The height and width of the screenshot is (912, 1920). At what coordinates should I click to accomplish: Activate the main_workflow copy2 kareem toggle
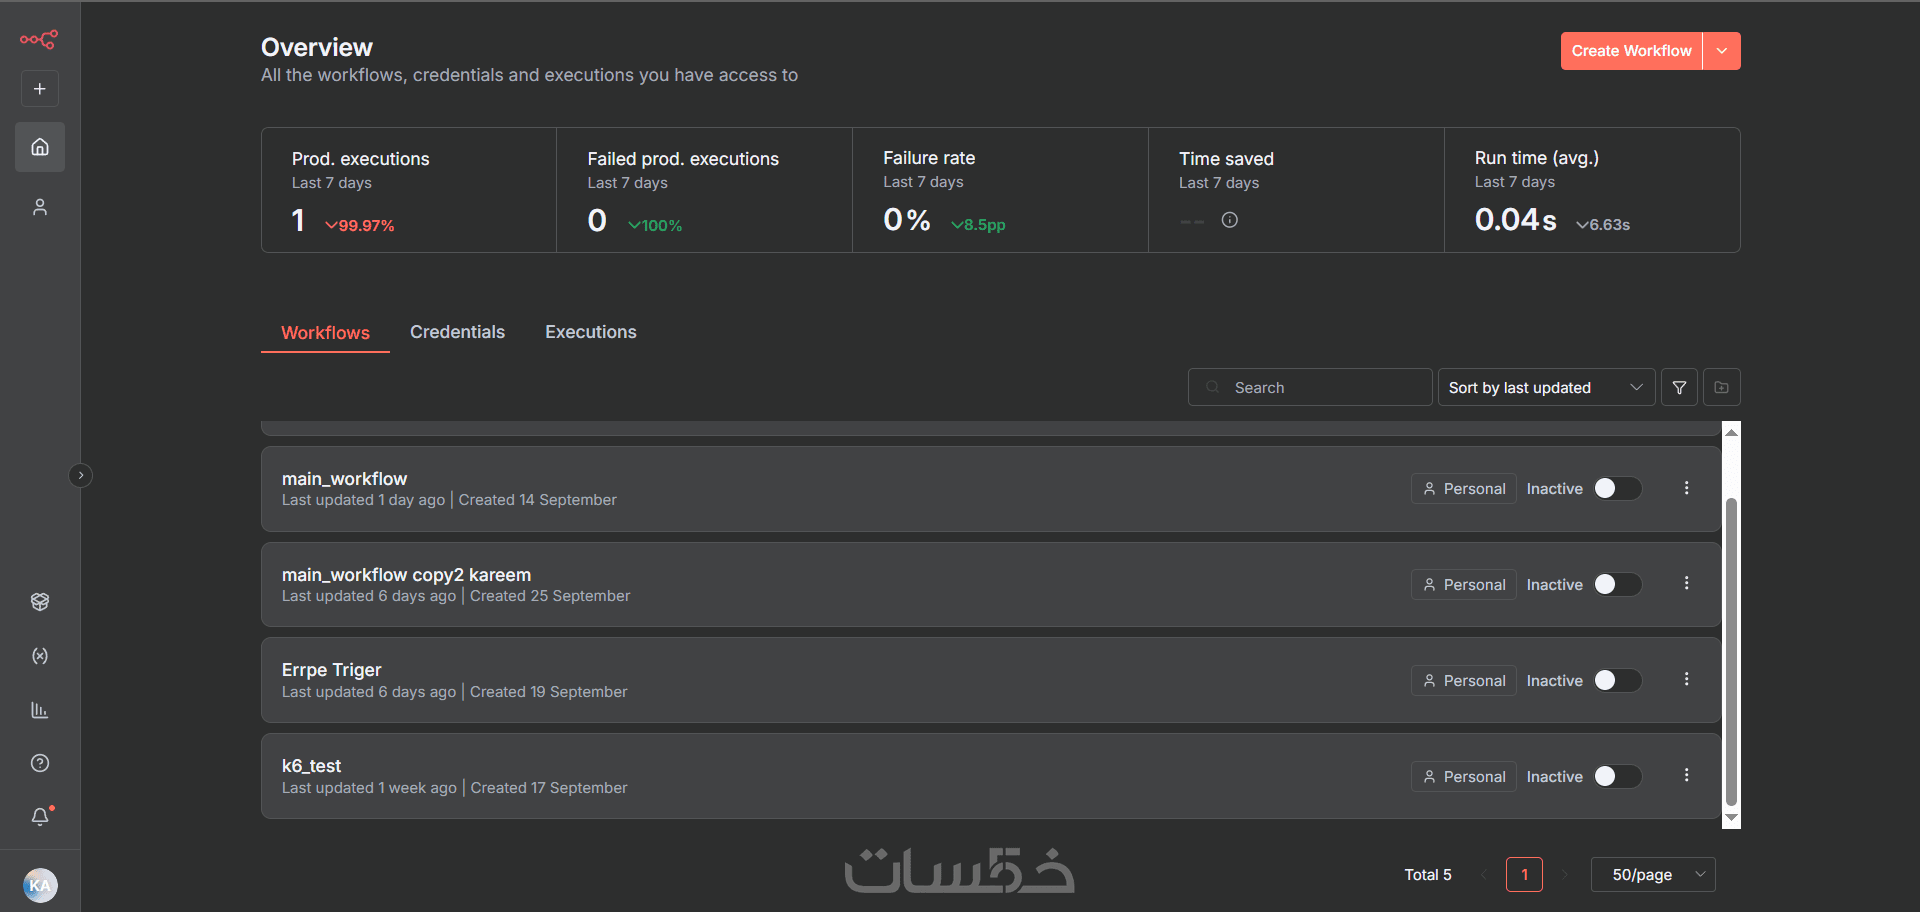pos(1618,584)
